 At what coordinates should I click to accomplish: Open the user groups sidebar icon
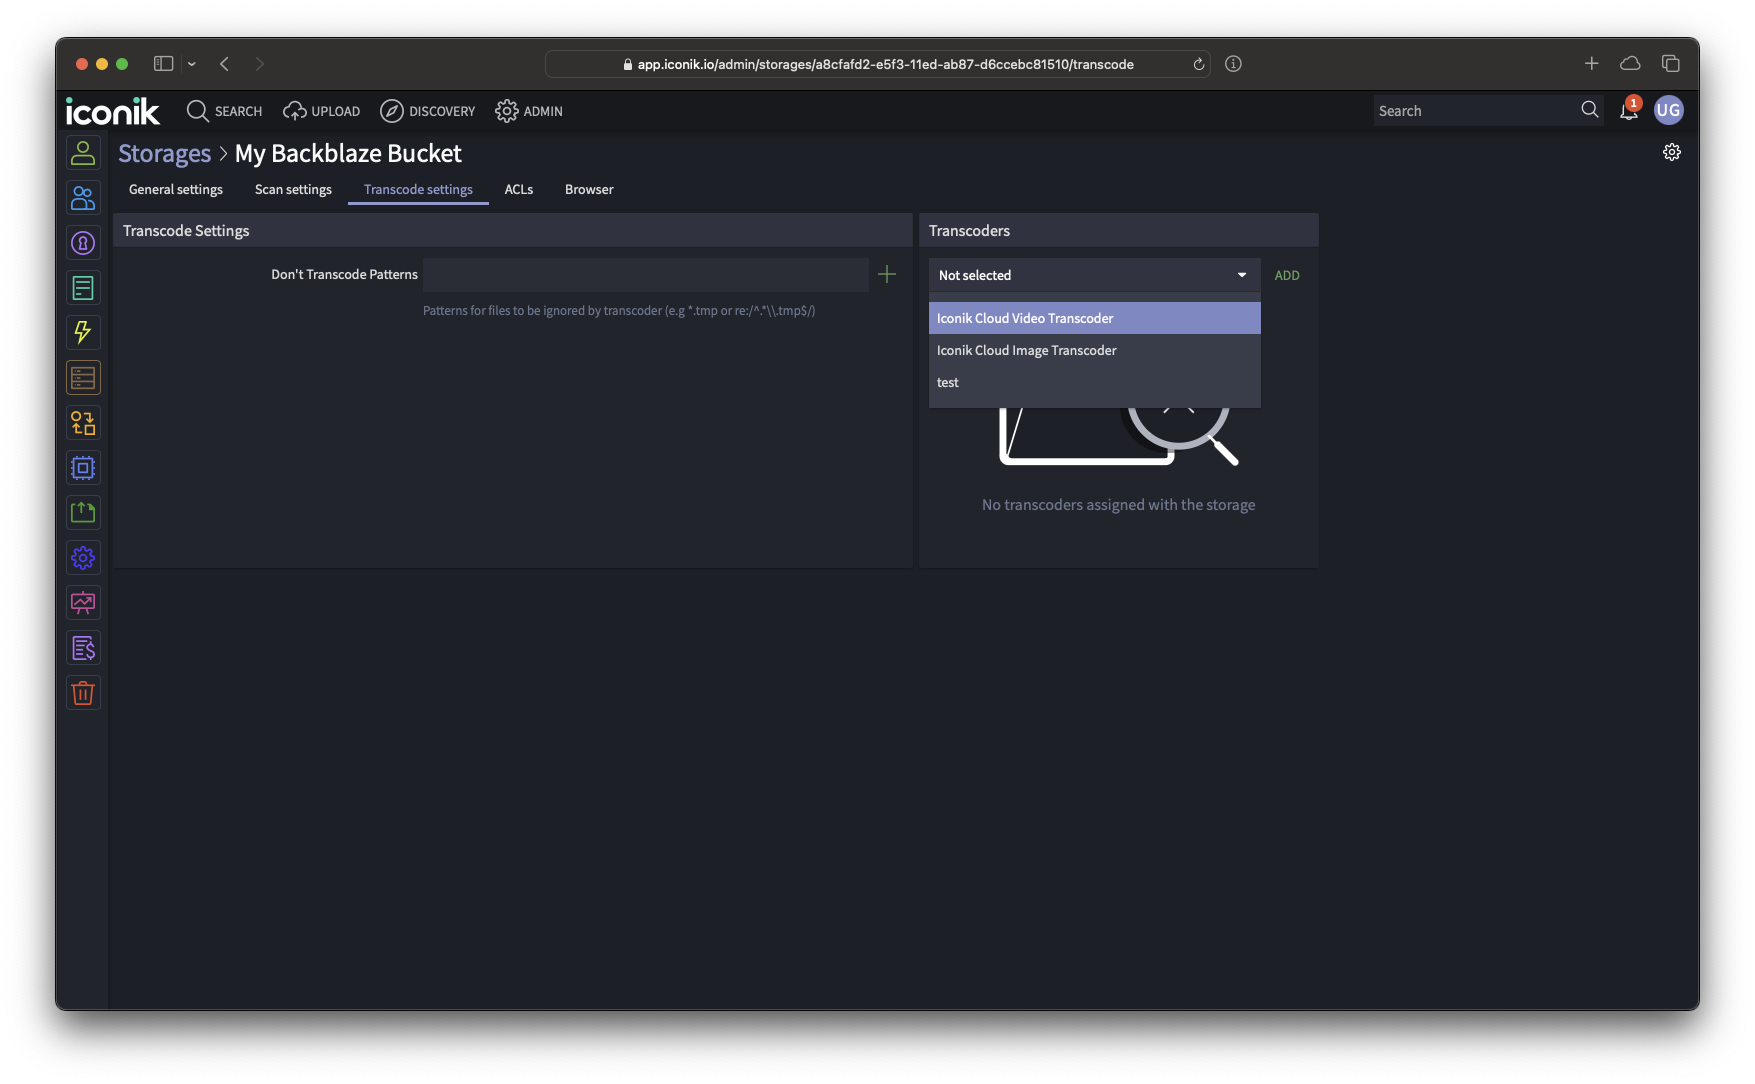83,198
